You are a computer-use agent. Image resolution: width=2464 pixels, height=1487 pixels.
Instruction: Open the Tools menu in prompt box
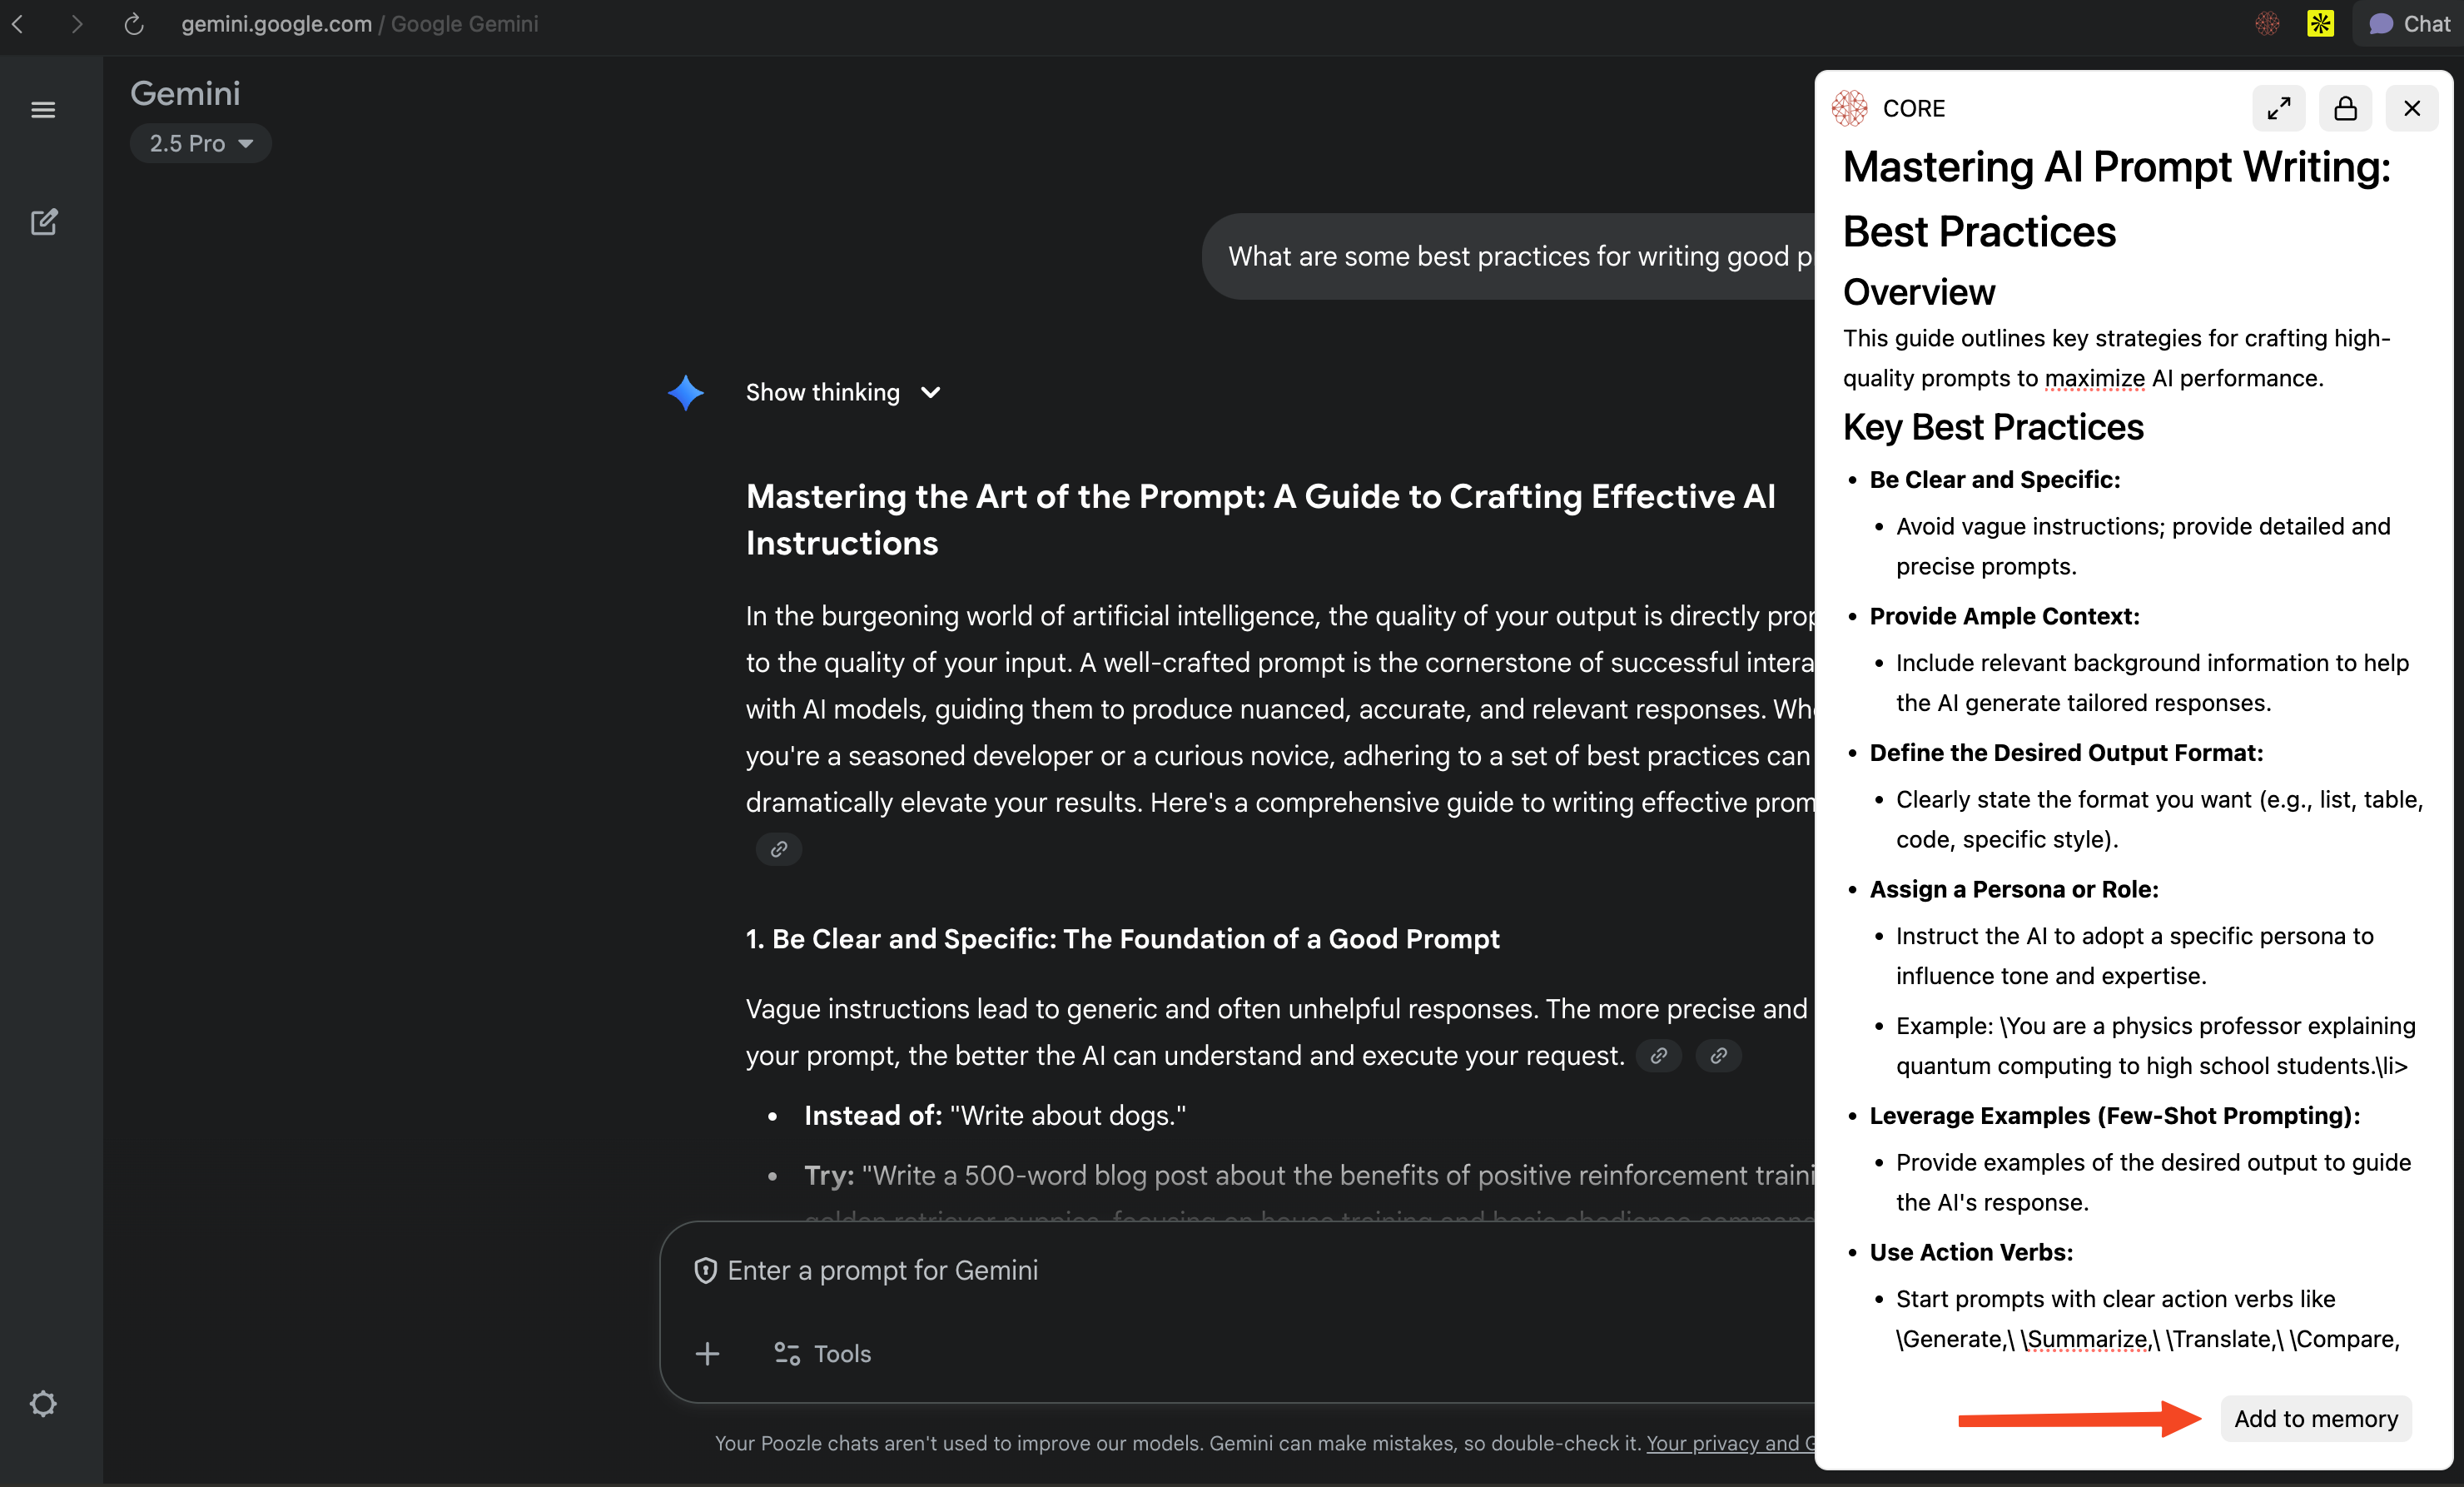[x=822, y=1353]
